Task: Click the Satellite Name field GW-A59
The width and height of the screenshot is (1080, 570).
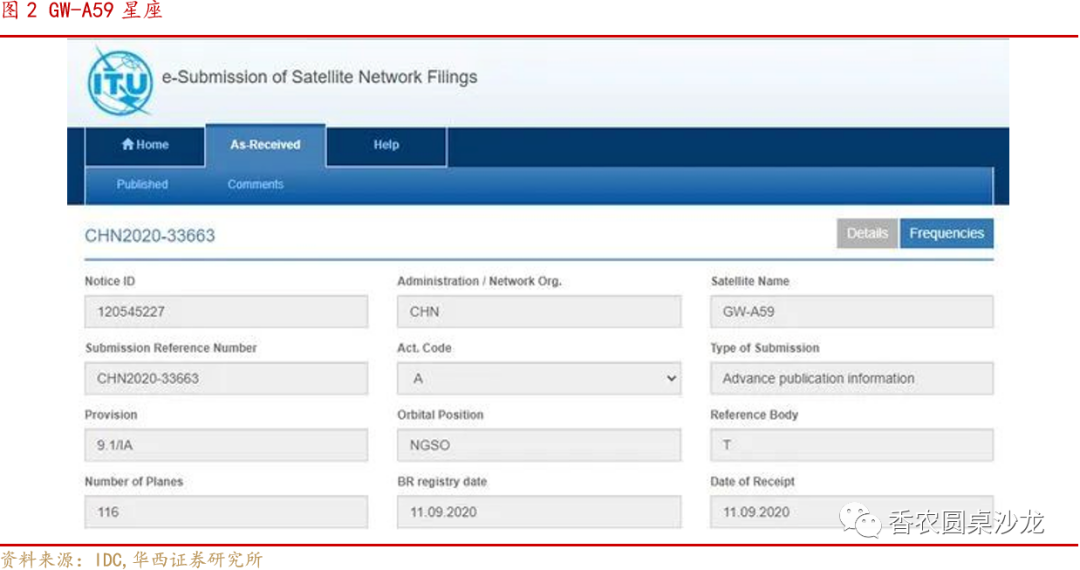Action: tap(851, 312)
